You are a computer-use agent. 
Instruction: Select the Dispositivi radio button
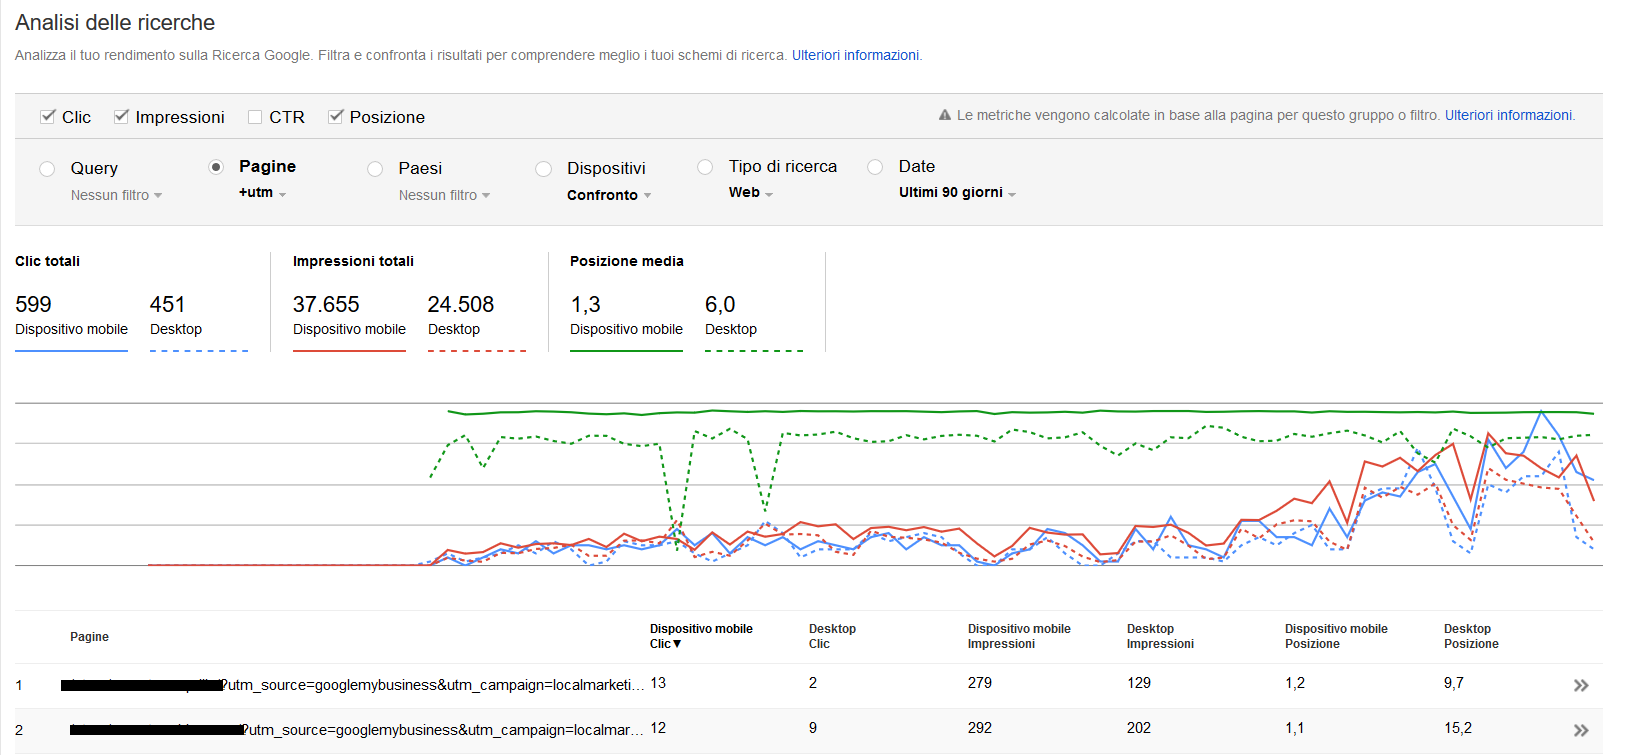(543, 169)
